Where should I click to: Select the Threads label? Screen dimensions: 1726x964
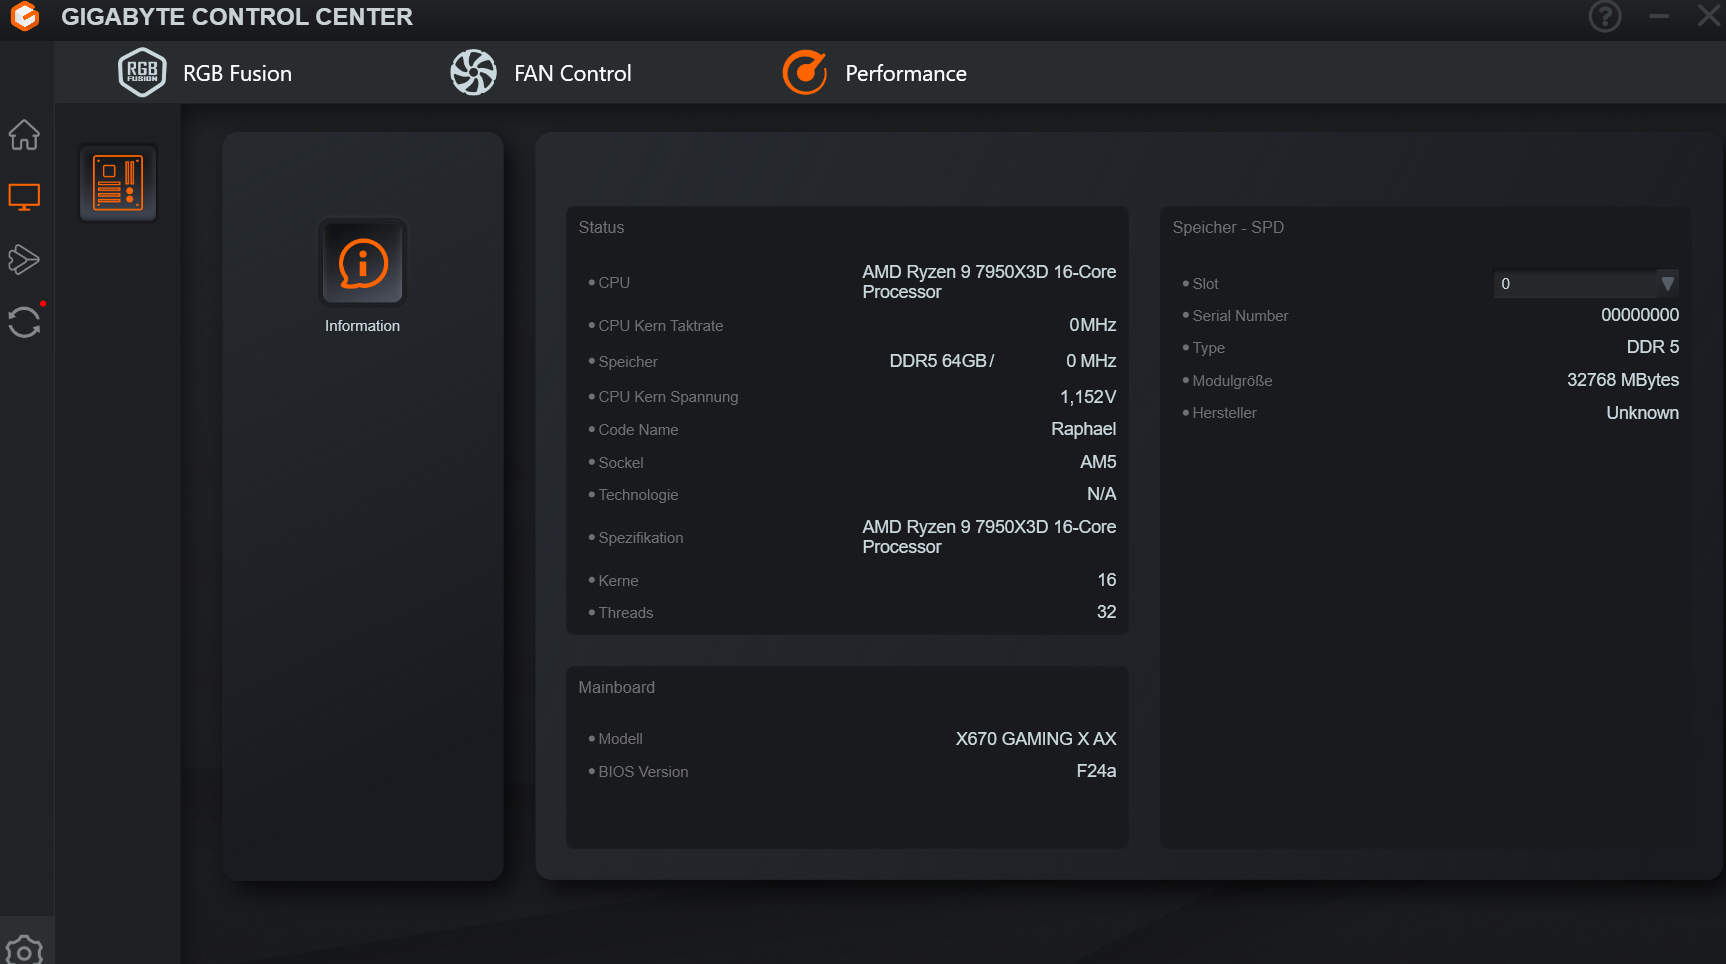[x=625, y=613]
